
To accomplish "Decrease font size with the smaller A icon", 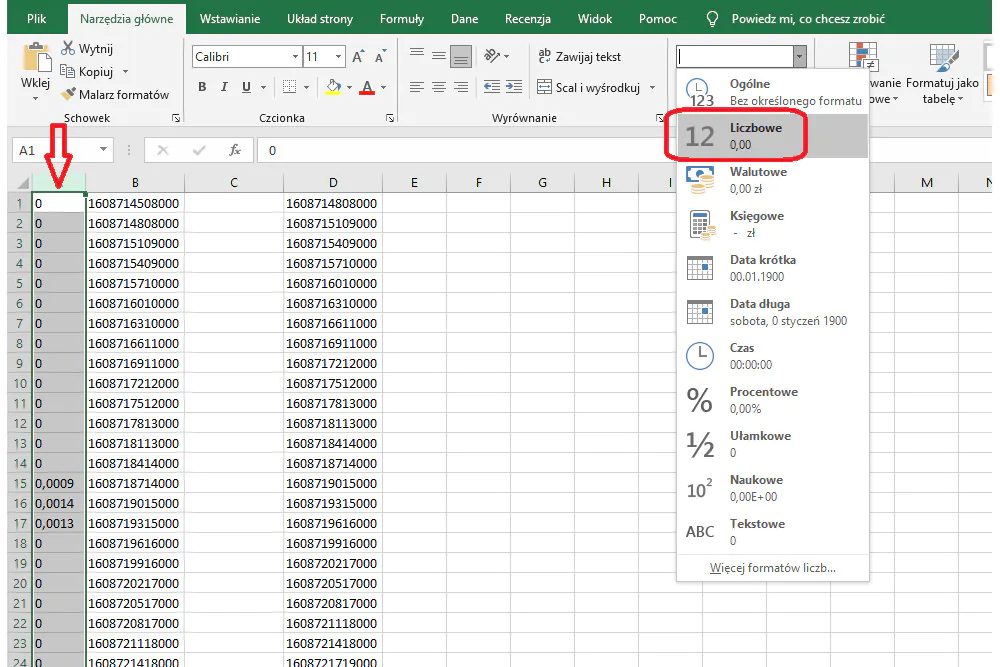I will [380, 57].
